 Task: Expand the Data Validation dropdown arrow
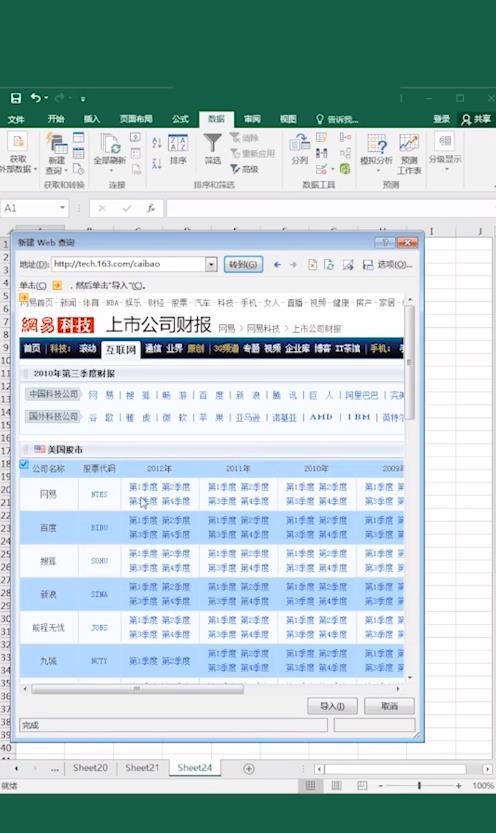(332, 169)
